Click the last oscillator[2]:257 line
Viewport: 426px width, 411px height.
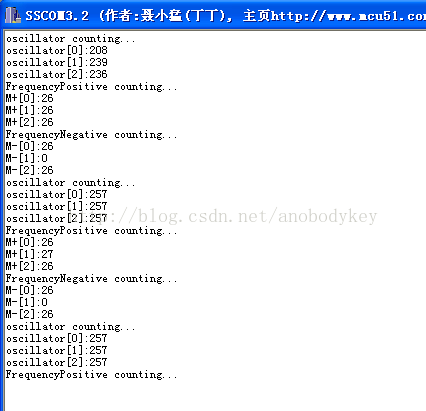57,363
